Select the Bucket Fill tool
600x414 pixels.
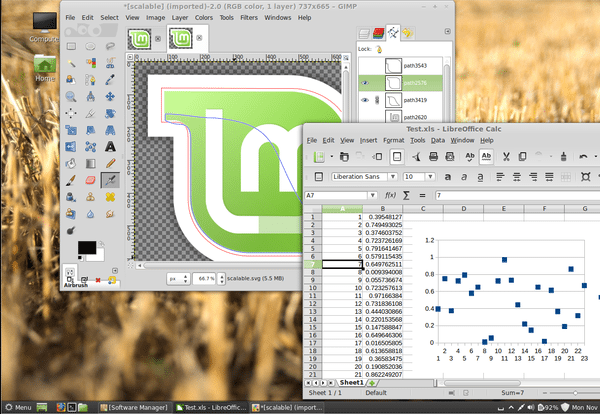coord(71,163)
